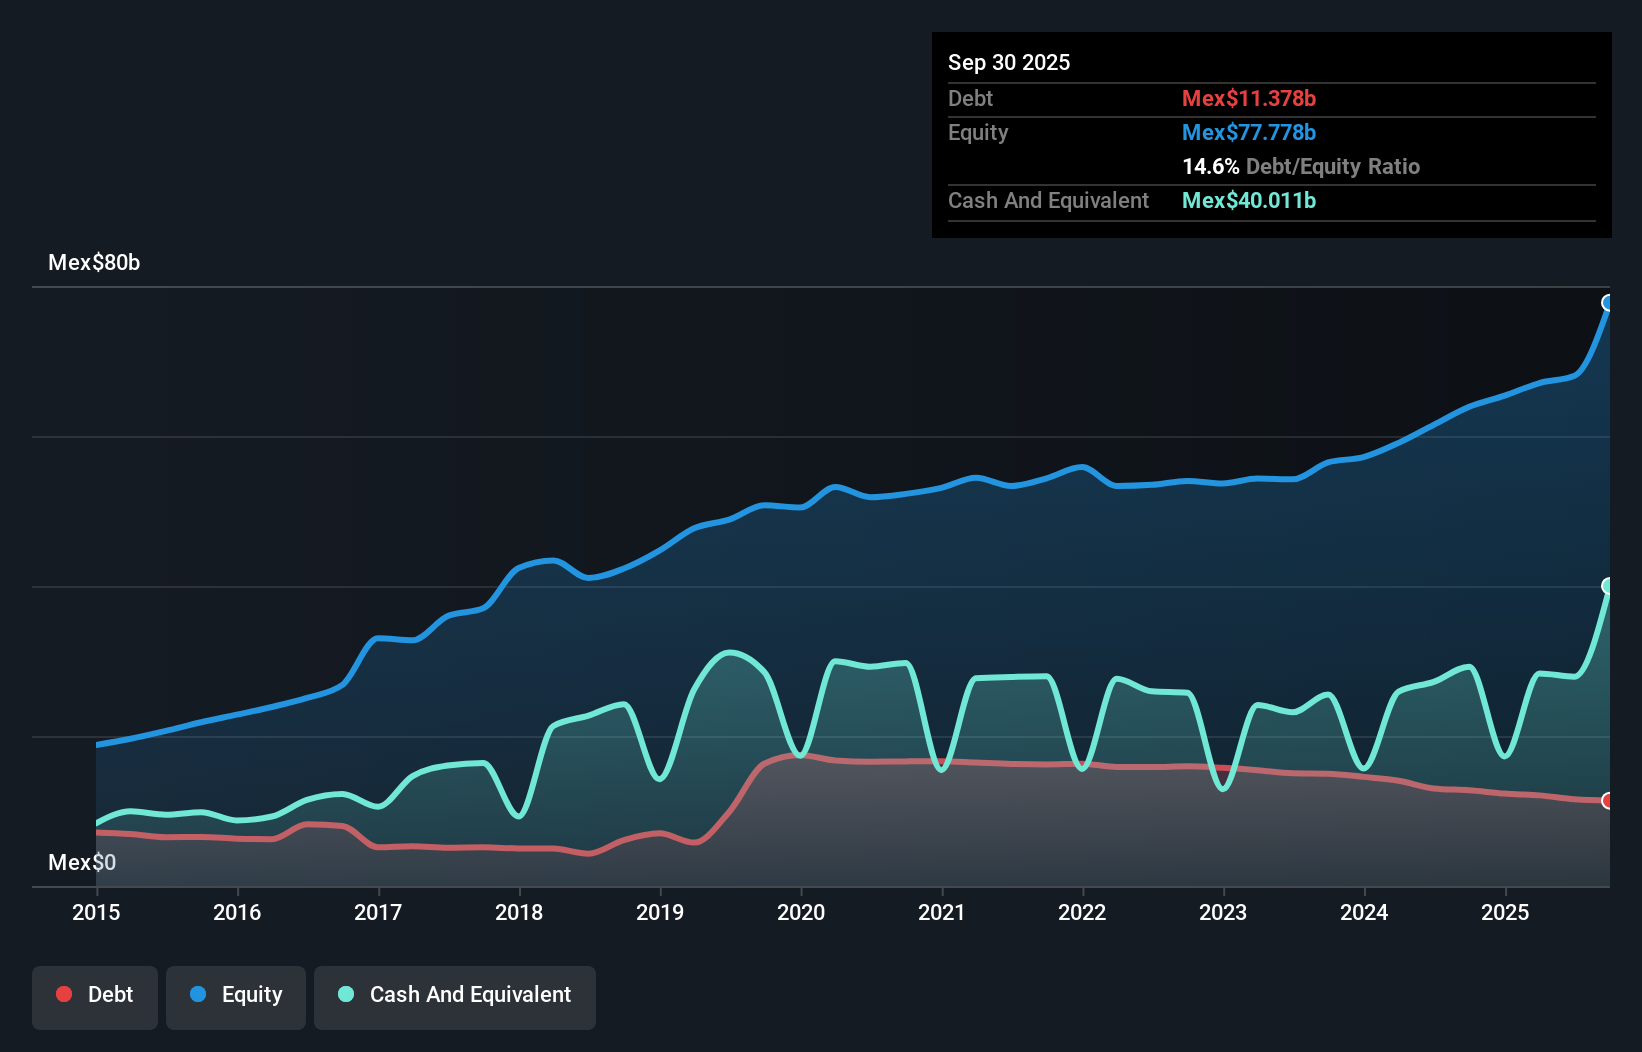Click the teal Cash endpoint marker on chart
This screenshot has width=1642, height=1052.
[x=1608, y=585]
